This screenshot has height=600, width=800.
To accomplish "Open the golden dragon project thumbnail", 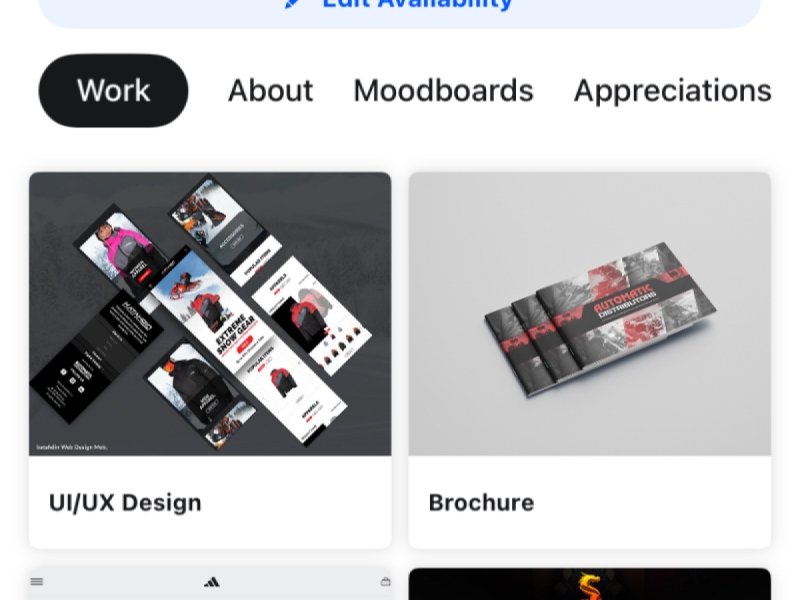I will point(590,584).
